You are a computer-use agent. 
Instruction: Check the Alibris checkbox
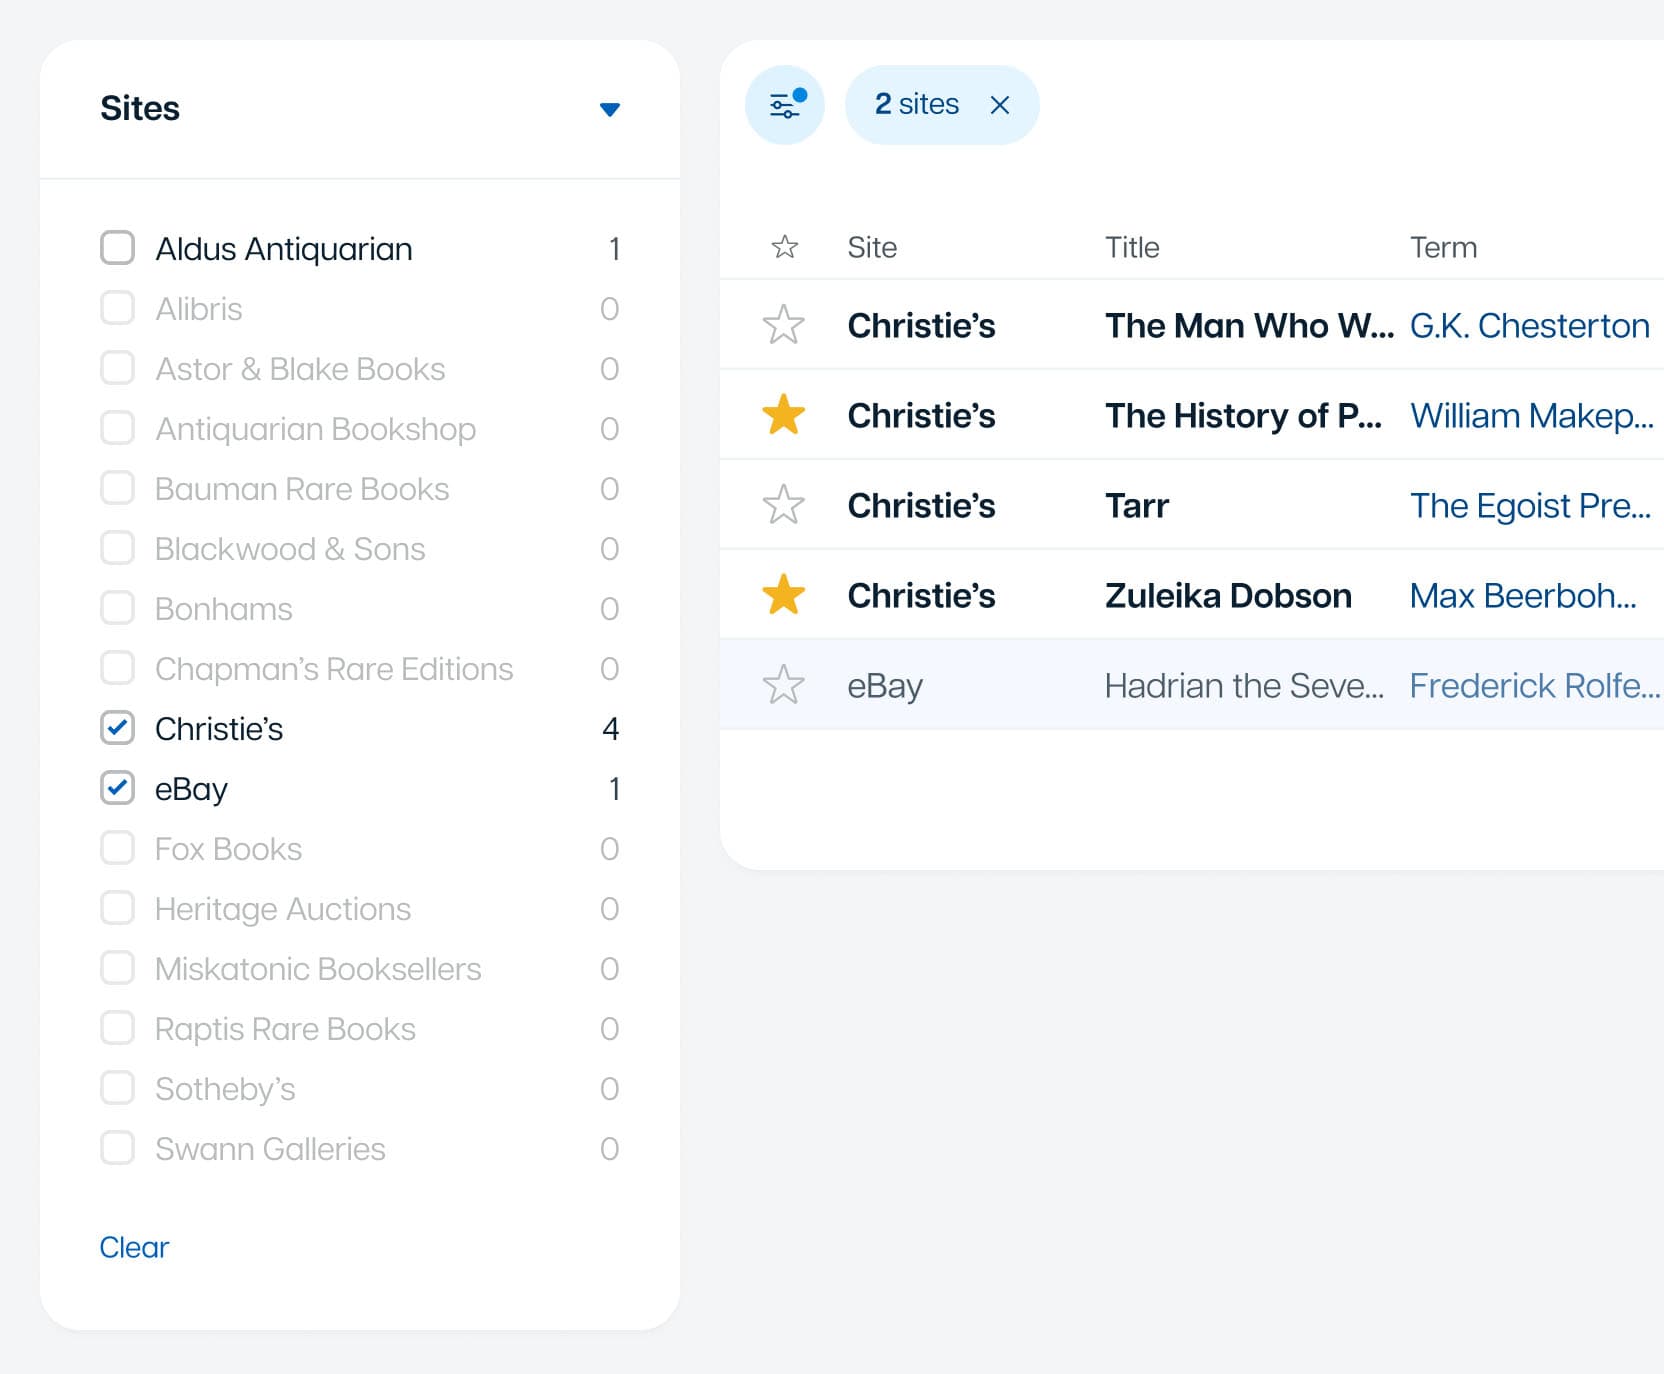click(118, 308)
